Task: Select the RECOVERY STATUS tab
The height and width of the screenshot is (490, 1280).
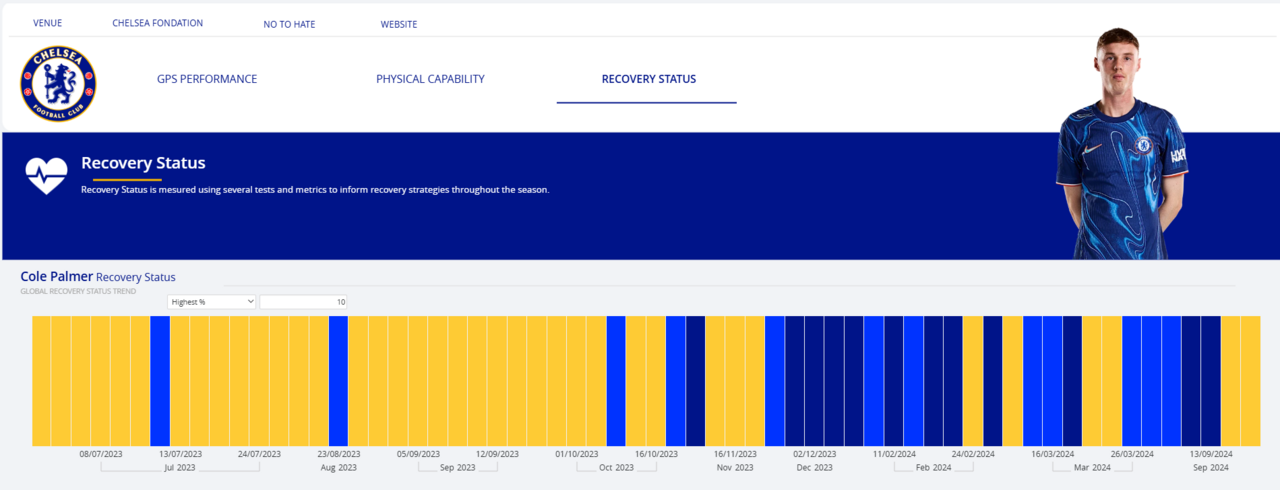Action: coord(649,79)
